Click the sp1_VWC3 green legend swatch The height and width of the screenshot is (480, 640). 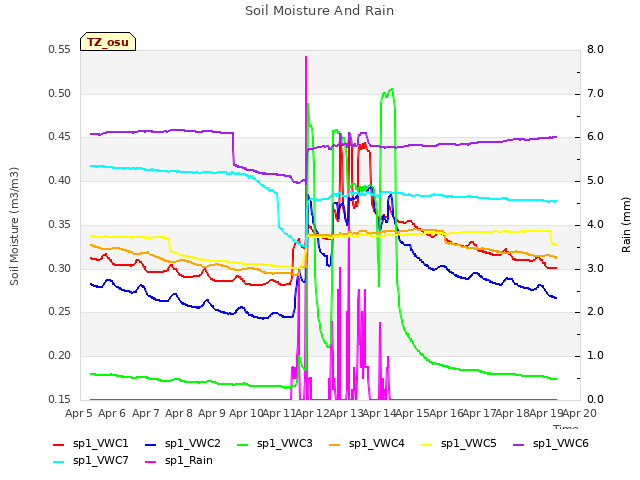coord(243,444)
